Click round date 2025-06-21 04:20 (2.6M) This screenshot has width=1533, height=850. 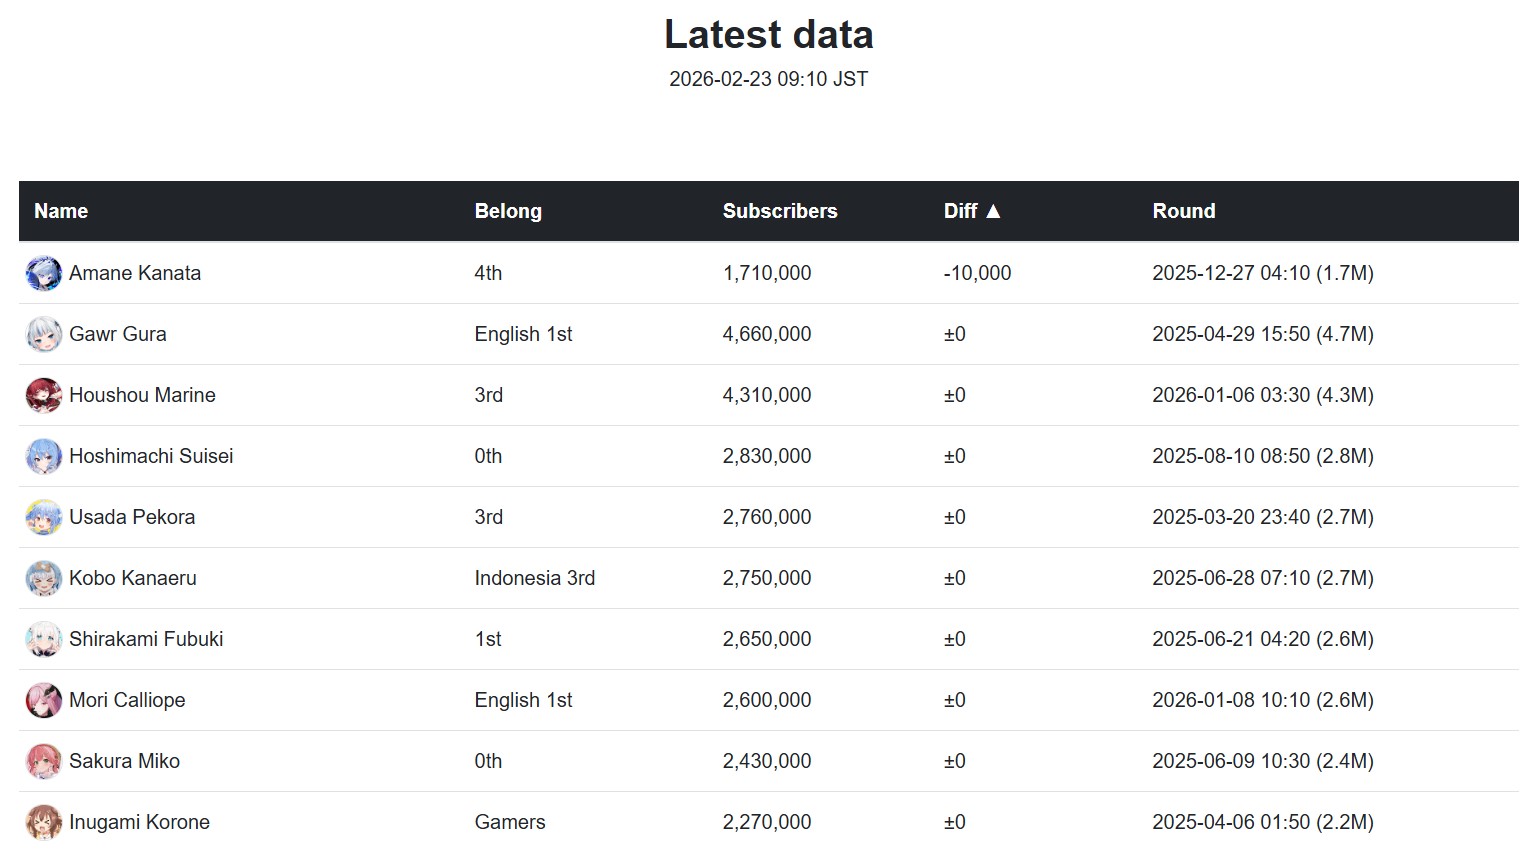[1263, 639]
